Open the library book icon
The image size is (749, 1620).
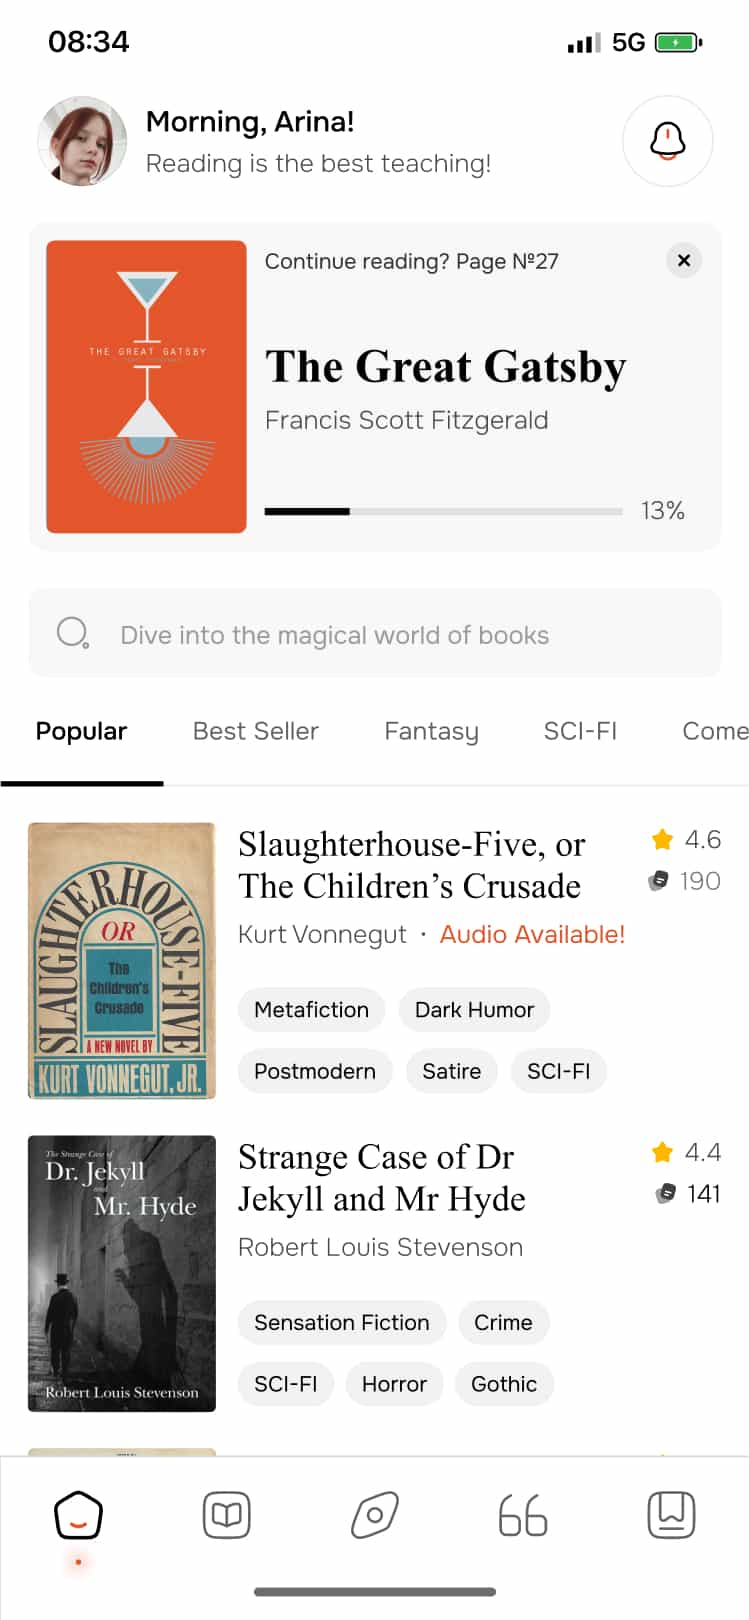tap(227, 1516)
